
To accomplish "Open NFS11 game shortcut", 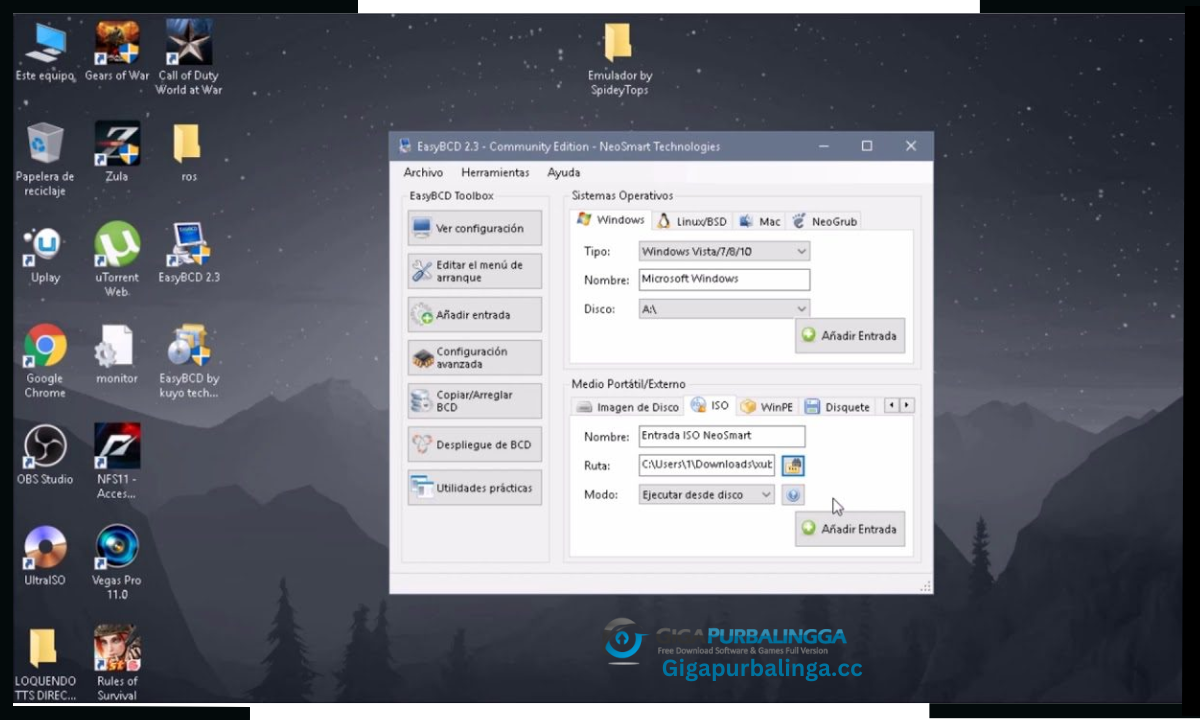I will coord(117,462).
